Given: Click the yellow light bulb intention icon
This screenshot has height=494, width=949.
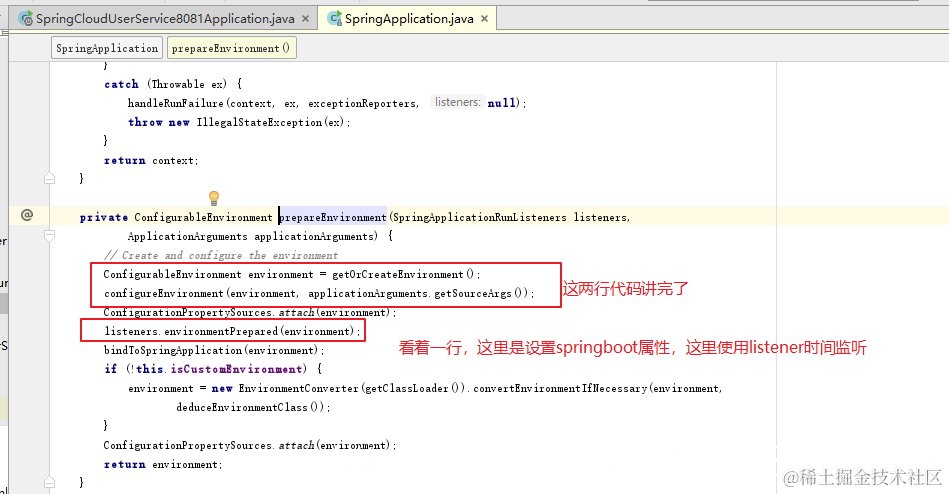Looking at the screenshot, I should (x=214, y=197).
